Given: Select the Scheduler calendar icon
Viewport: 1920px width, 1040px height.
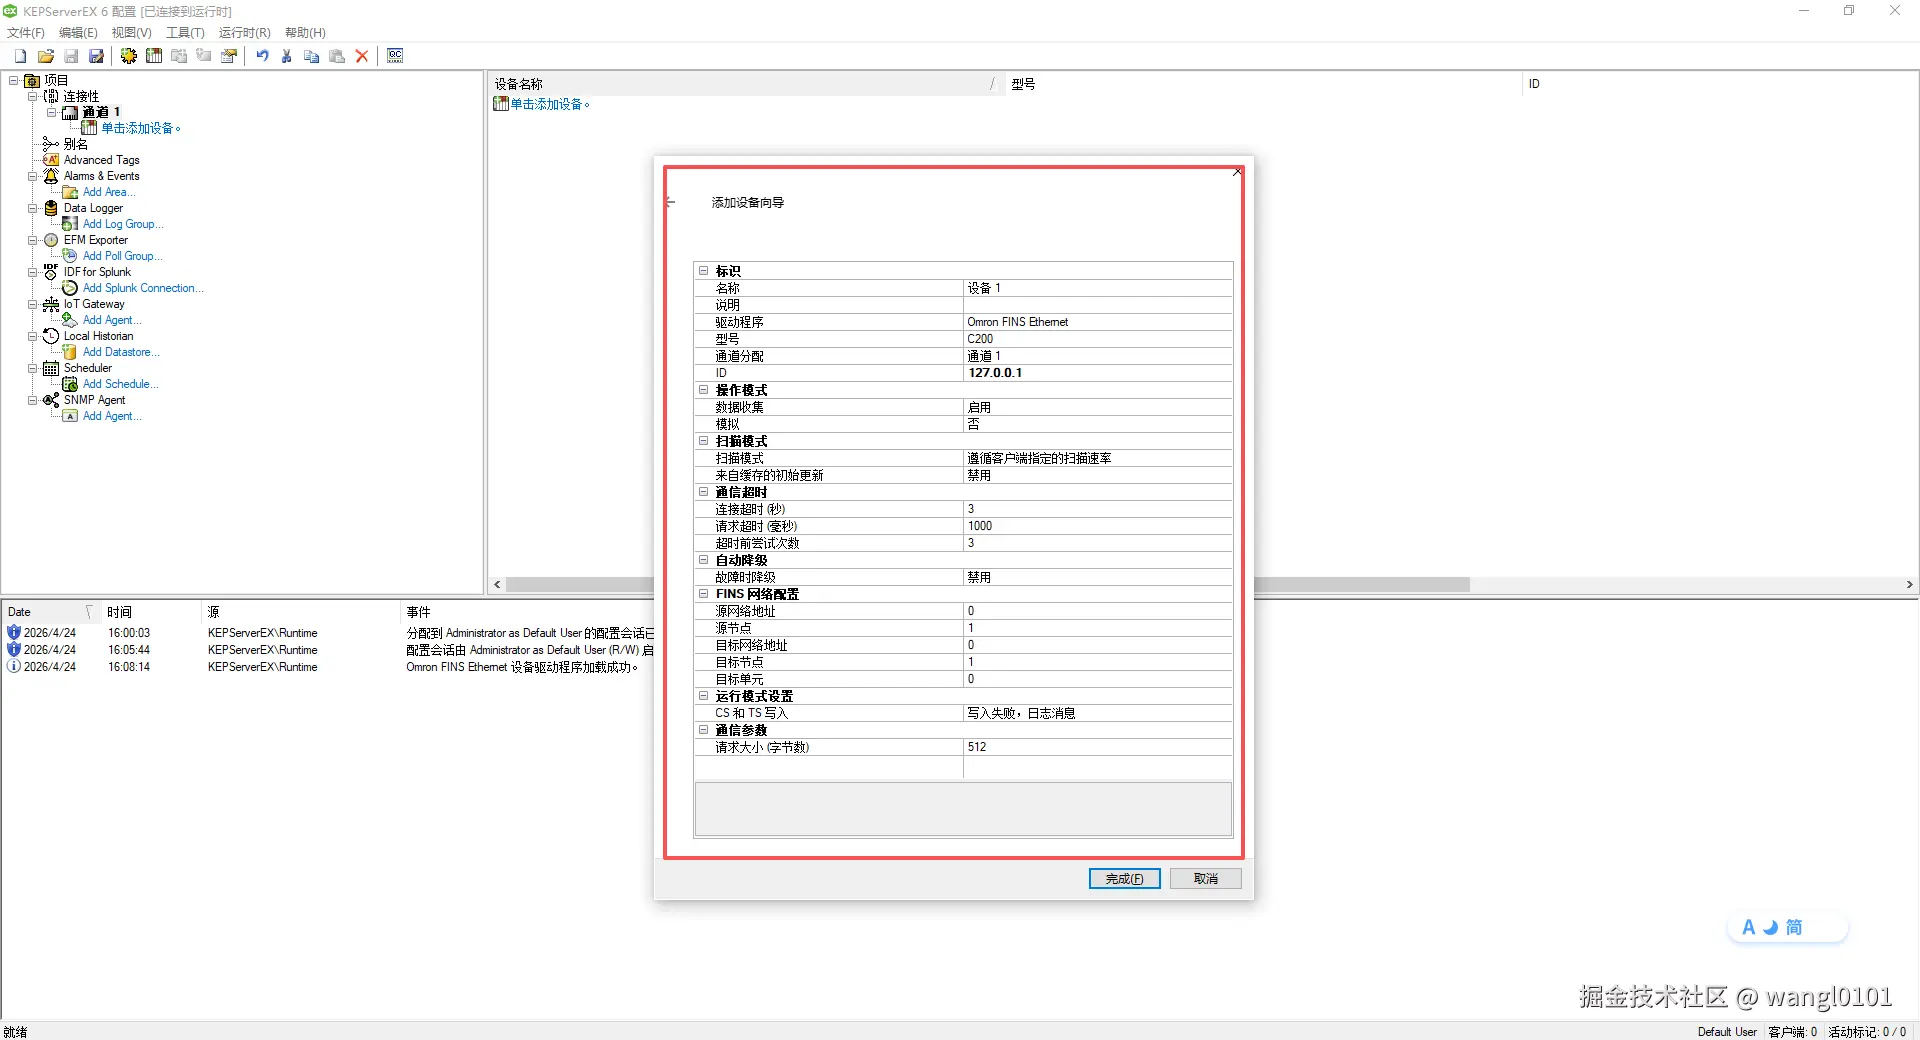Looking at the screenshot, I should (51, 368).
